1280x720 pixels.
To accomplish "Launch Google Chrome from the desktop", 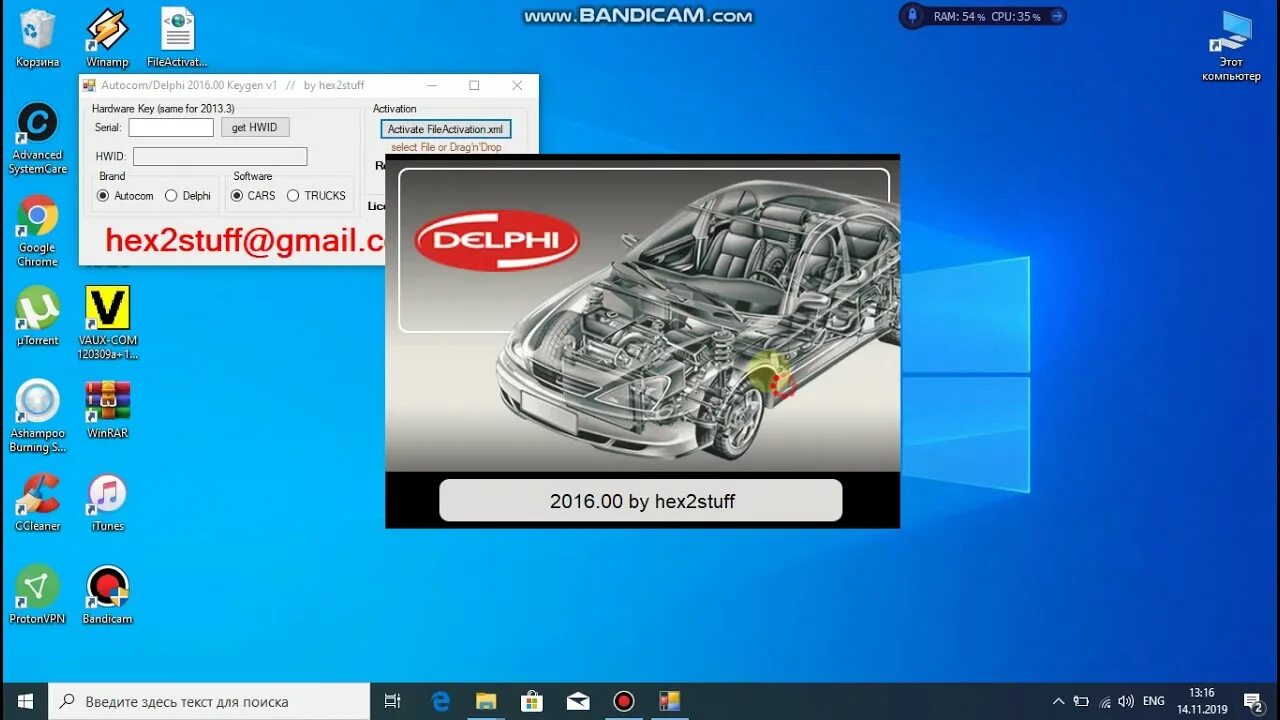I will (x=37, y=231).
